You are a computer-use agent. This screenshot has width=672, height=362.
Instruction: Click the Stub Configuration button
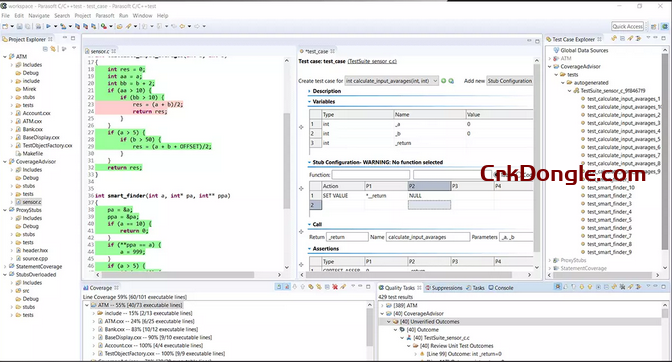pyautogui.click(x=510, y=81)
